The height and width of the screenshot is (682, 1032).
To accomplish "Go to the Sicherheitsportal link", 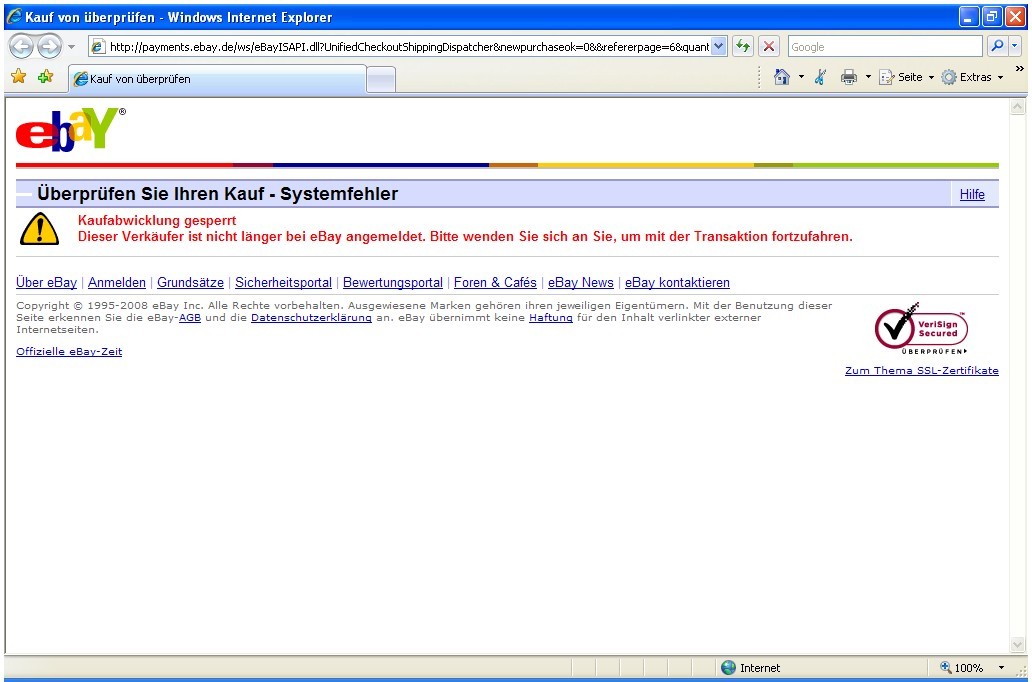I will click(283, 282).
